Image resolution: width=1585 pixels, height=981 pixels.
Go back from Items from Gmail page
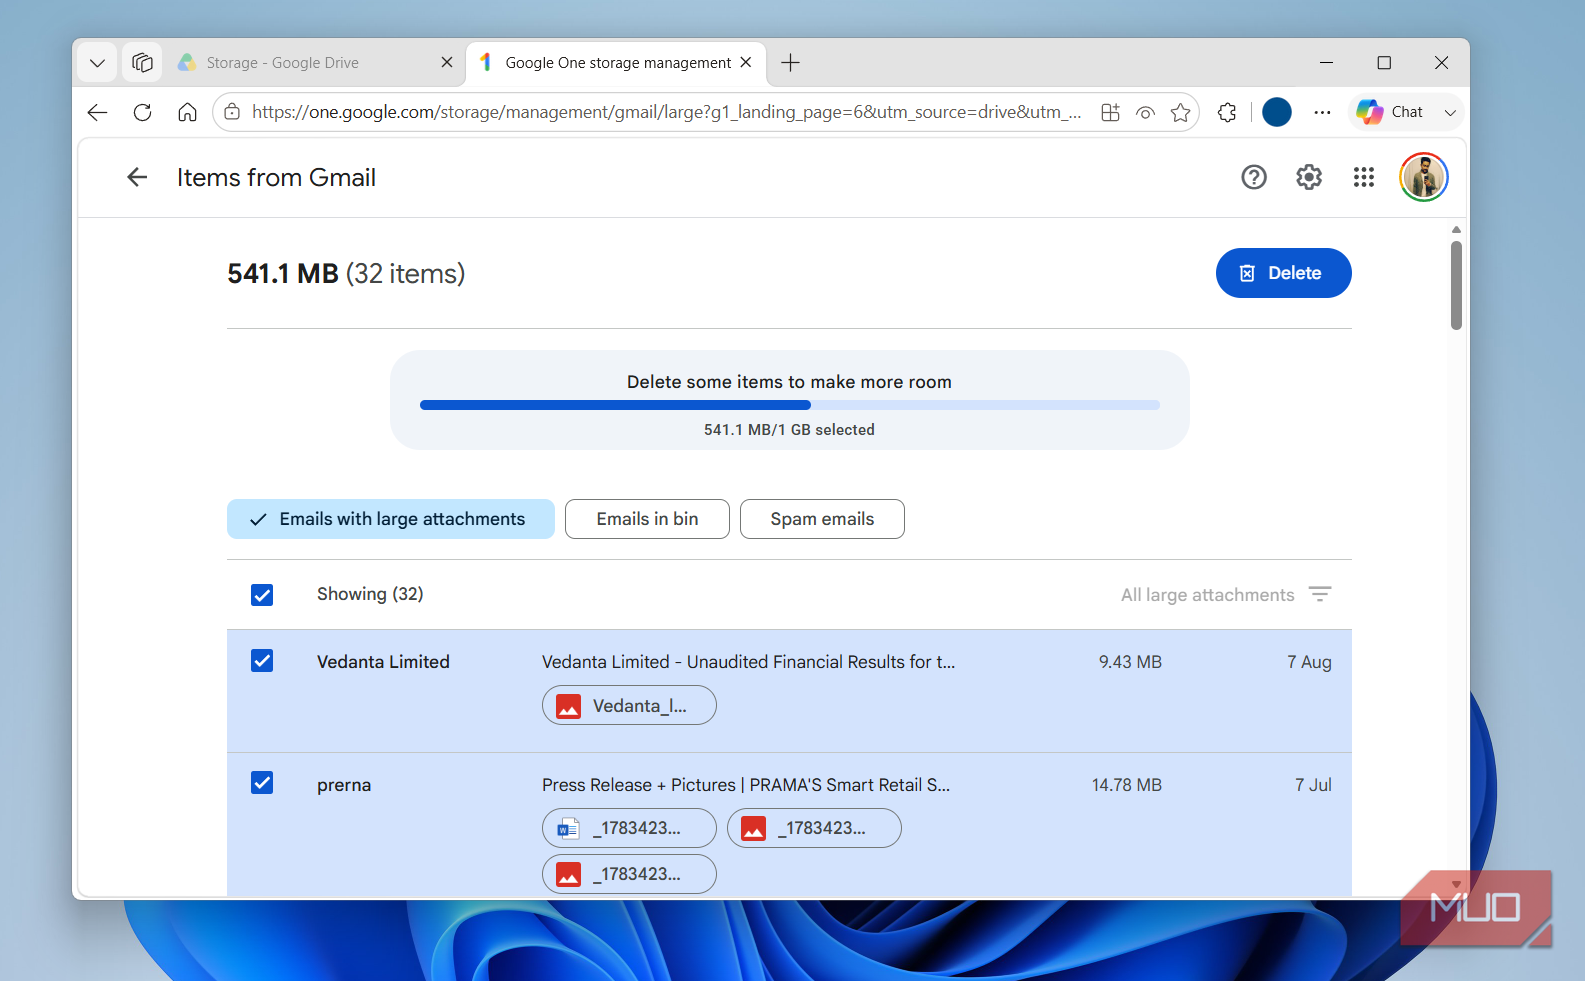[137, 177]
